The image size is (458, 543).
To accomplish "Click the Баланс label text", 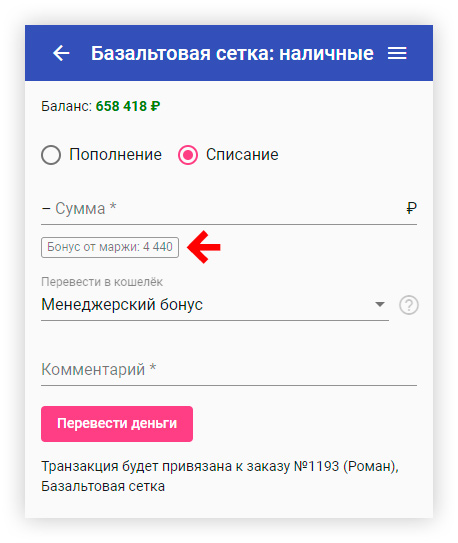I will click(66, 106).
